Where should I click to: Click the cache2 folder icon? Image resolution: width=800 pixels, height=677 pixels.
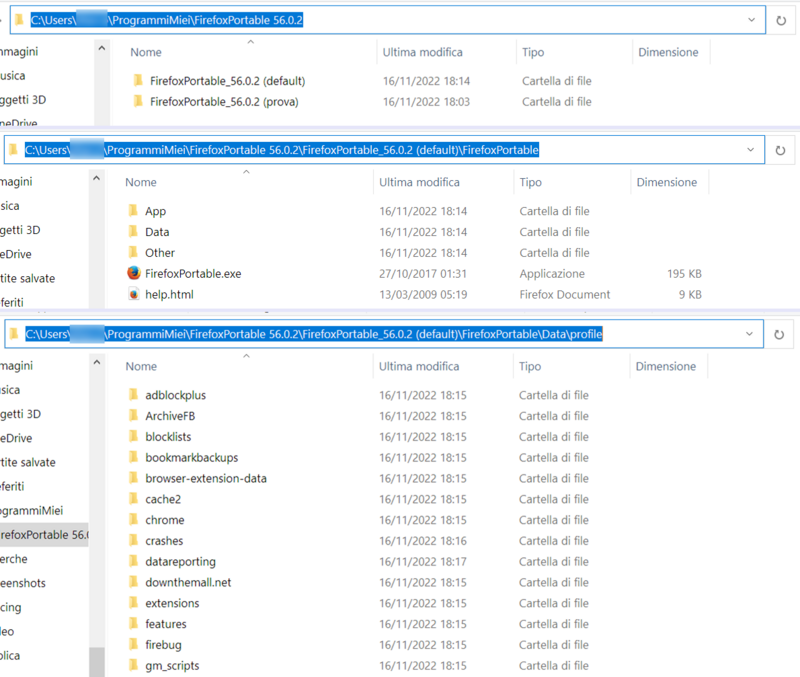[134, 498]
